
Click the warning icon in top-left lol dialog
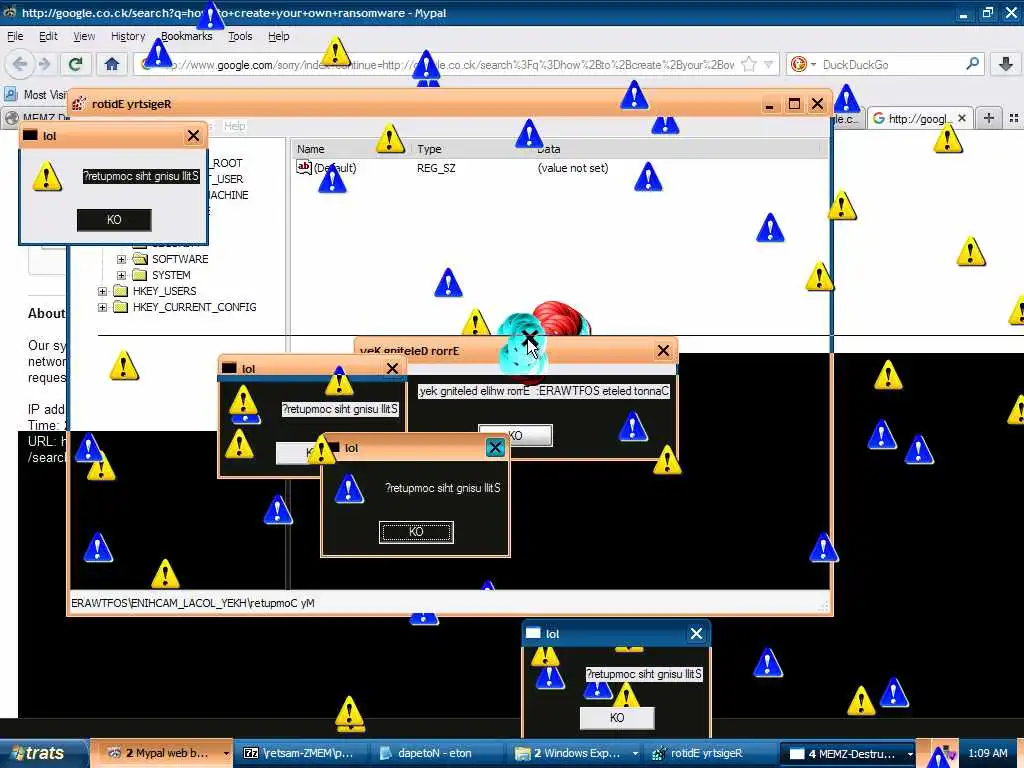pos(47,176)
